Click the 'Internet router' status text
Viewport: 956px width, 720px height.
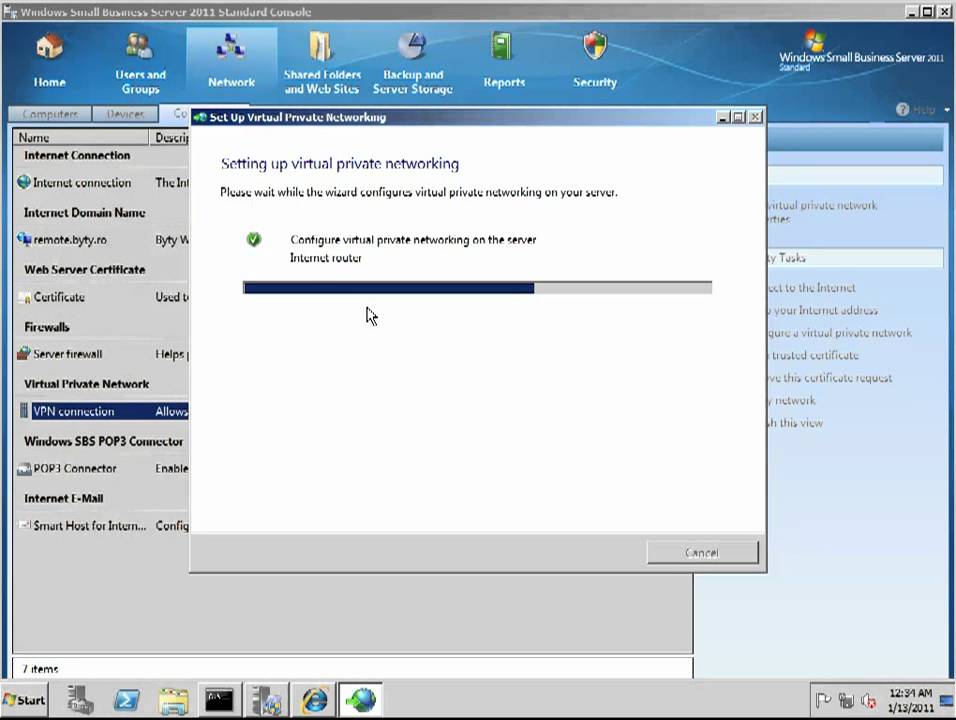pyautogui.click(x=326, y=258)
